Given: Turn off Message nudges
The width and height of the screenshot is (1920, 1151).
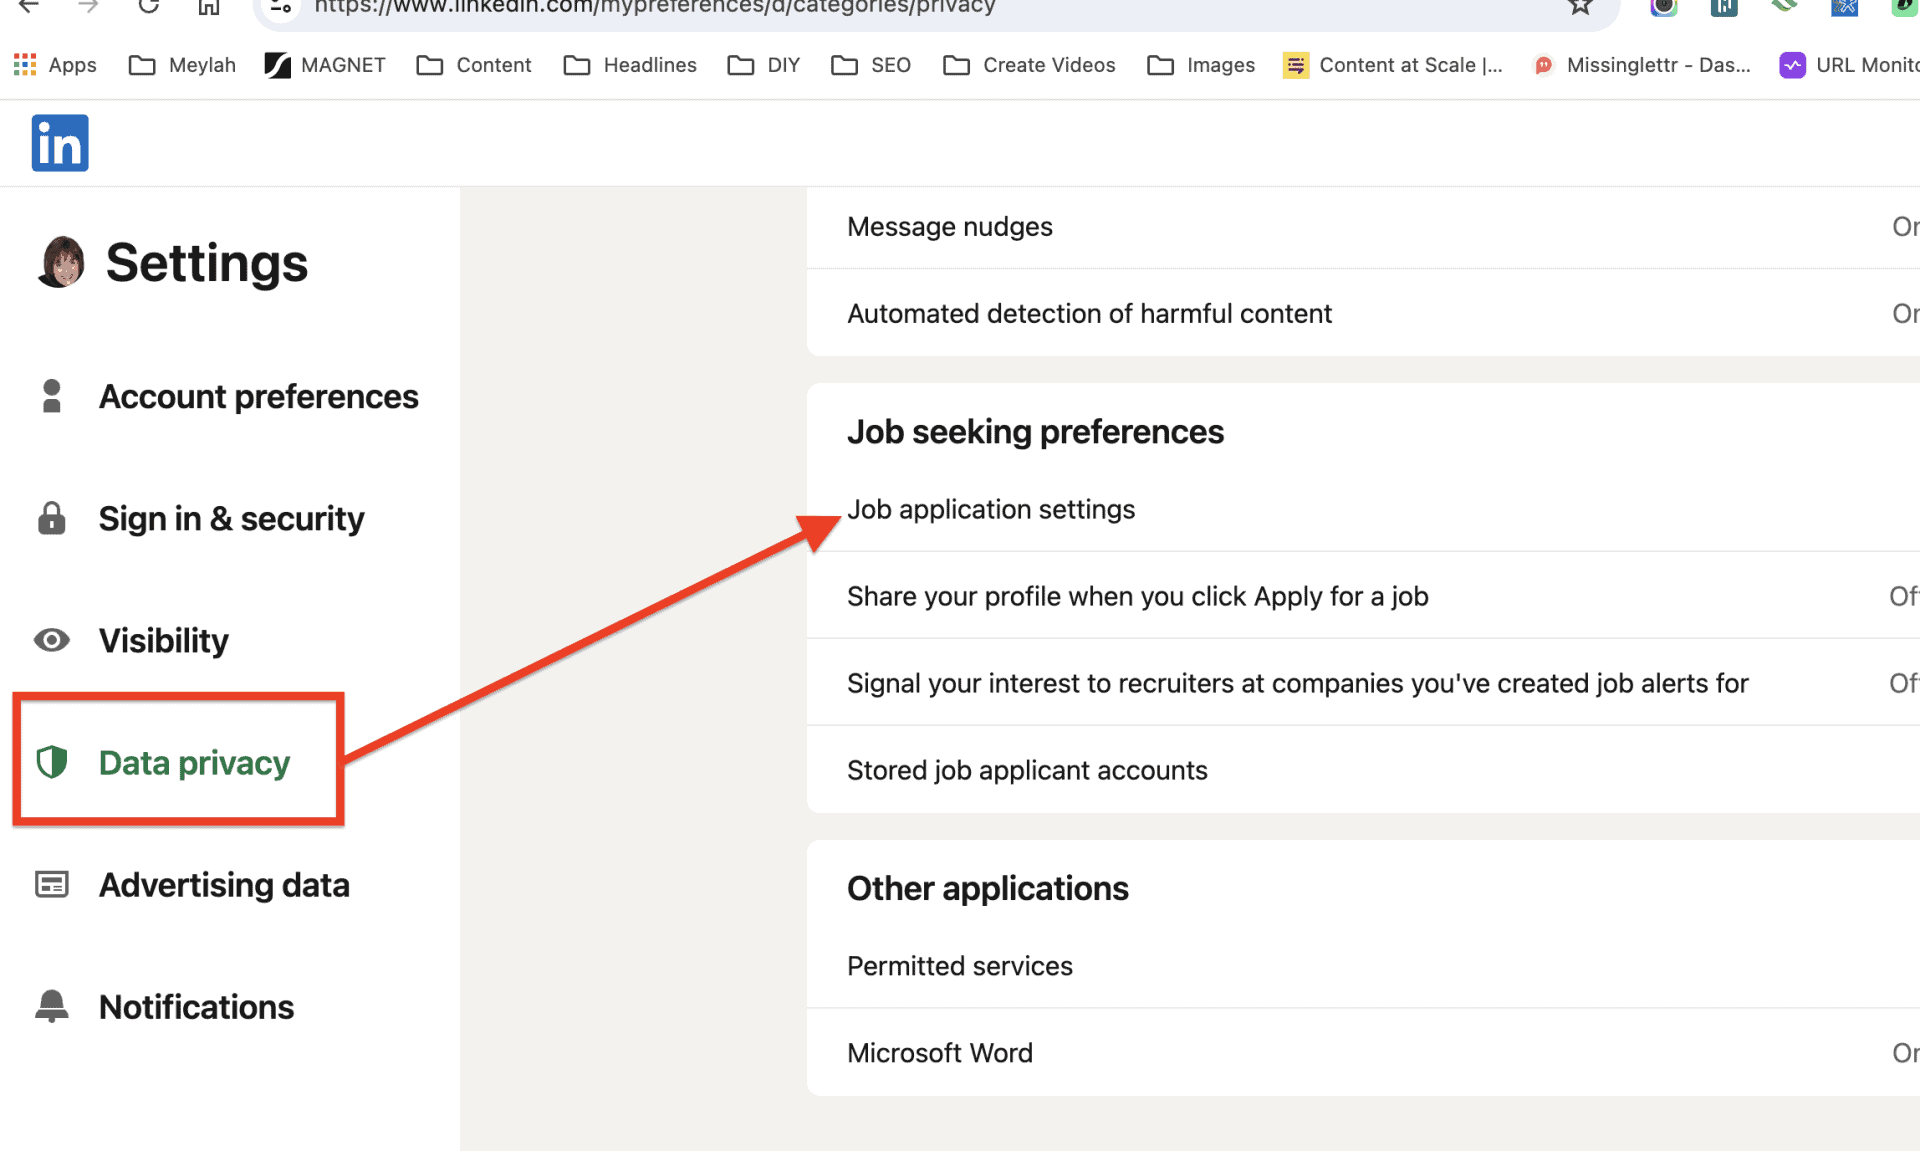Looking at the screenshot, I should point(1905,227).
